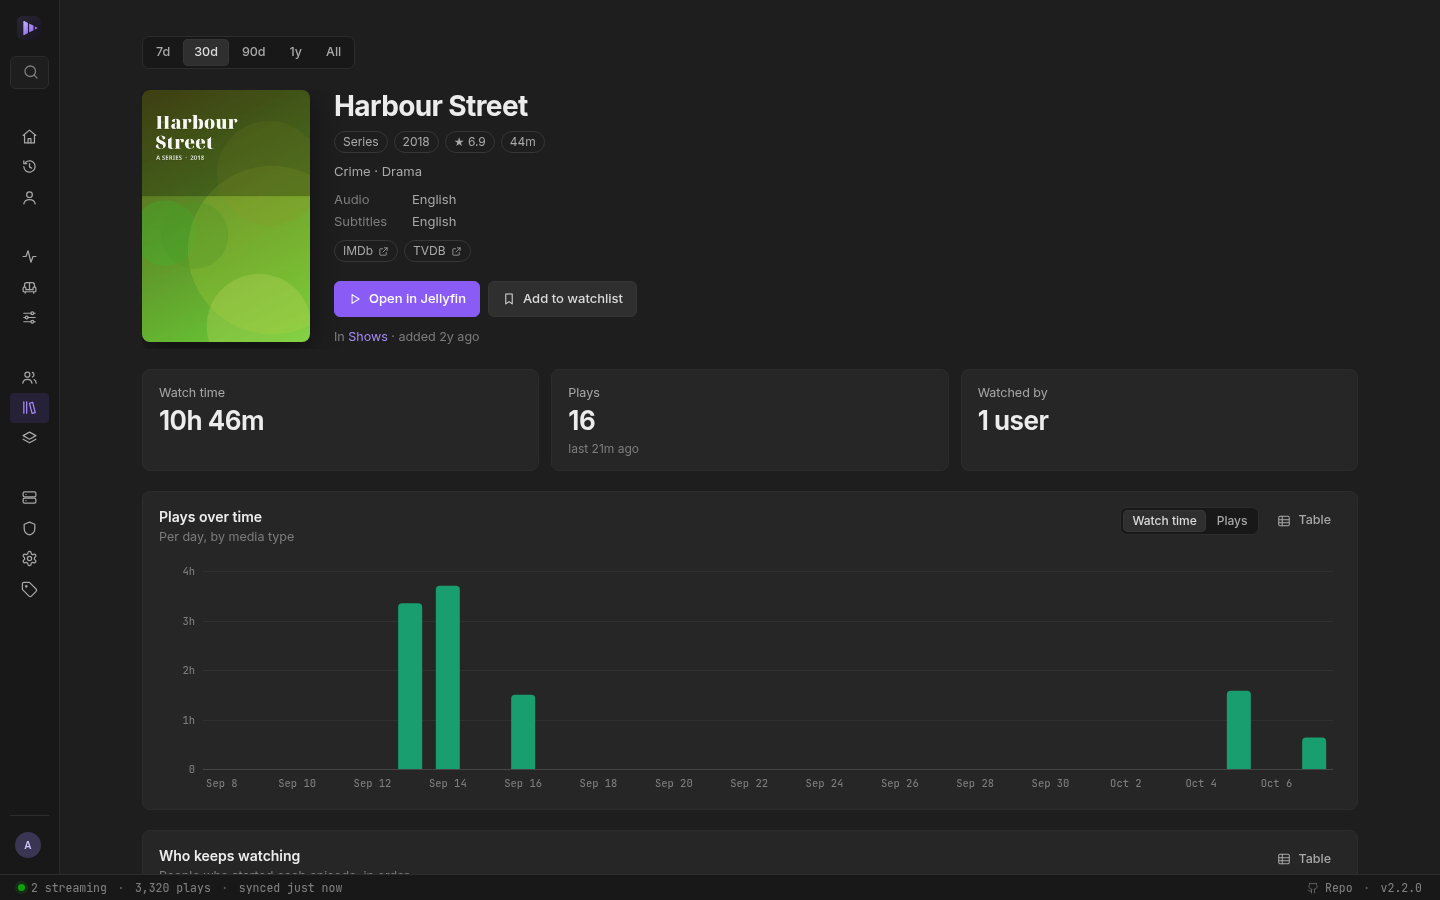
Task: Open the search icon in the sidebar
Action: click(x=30, y=72)
